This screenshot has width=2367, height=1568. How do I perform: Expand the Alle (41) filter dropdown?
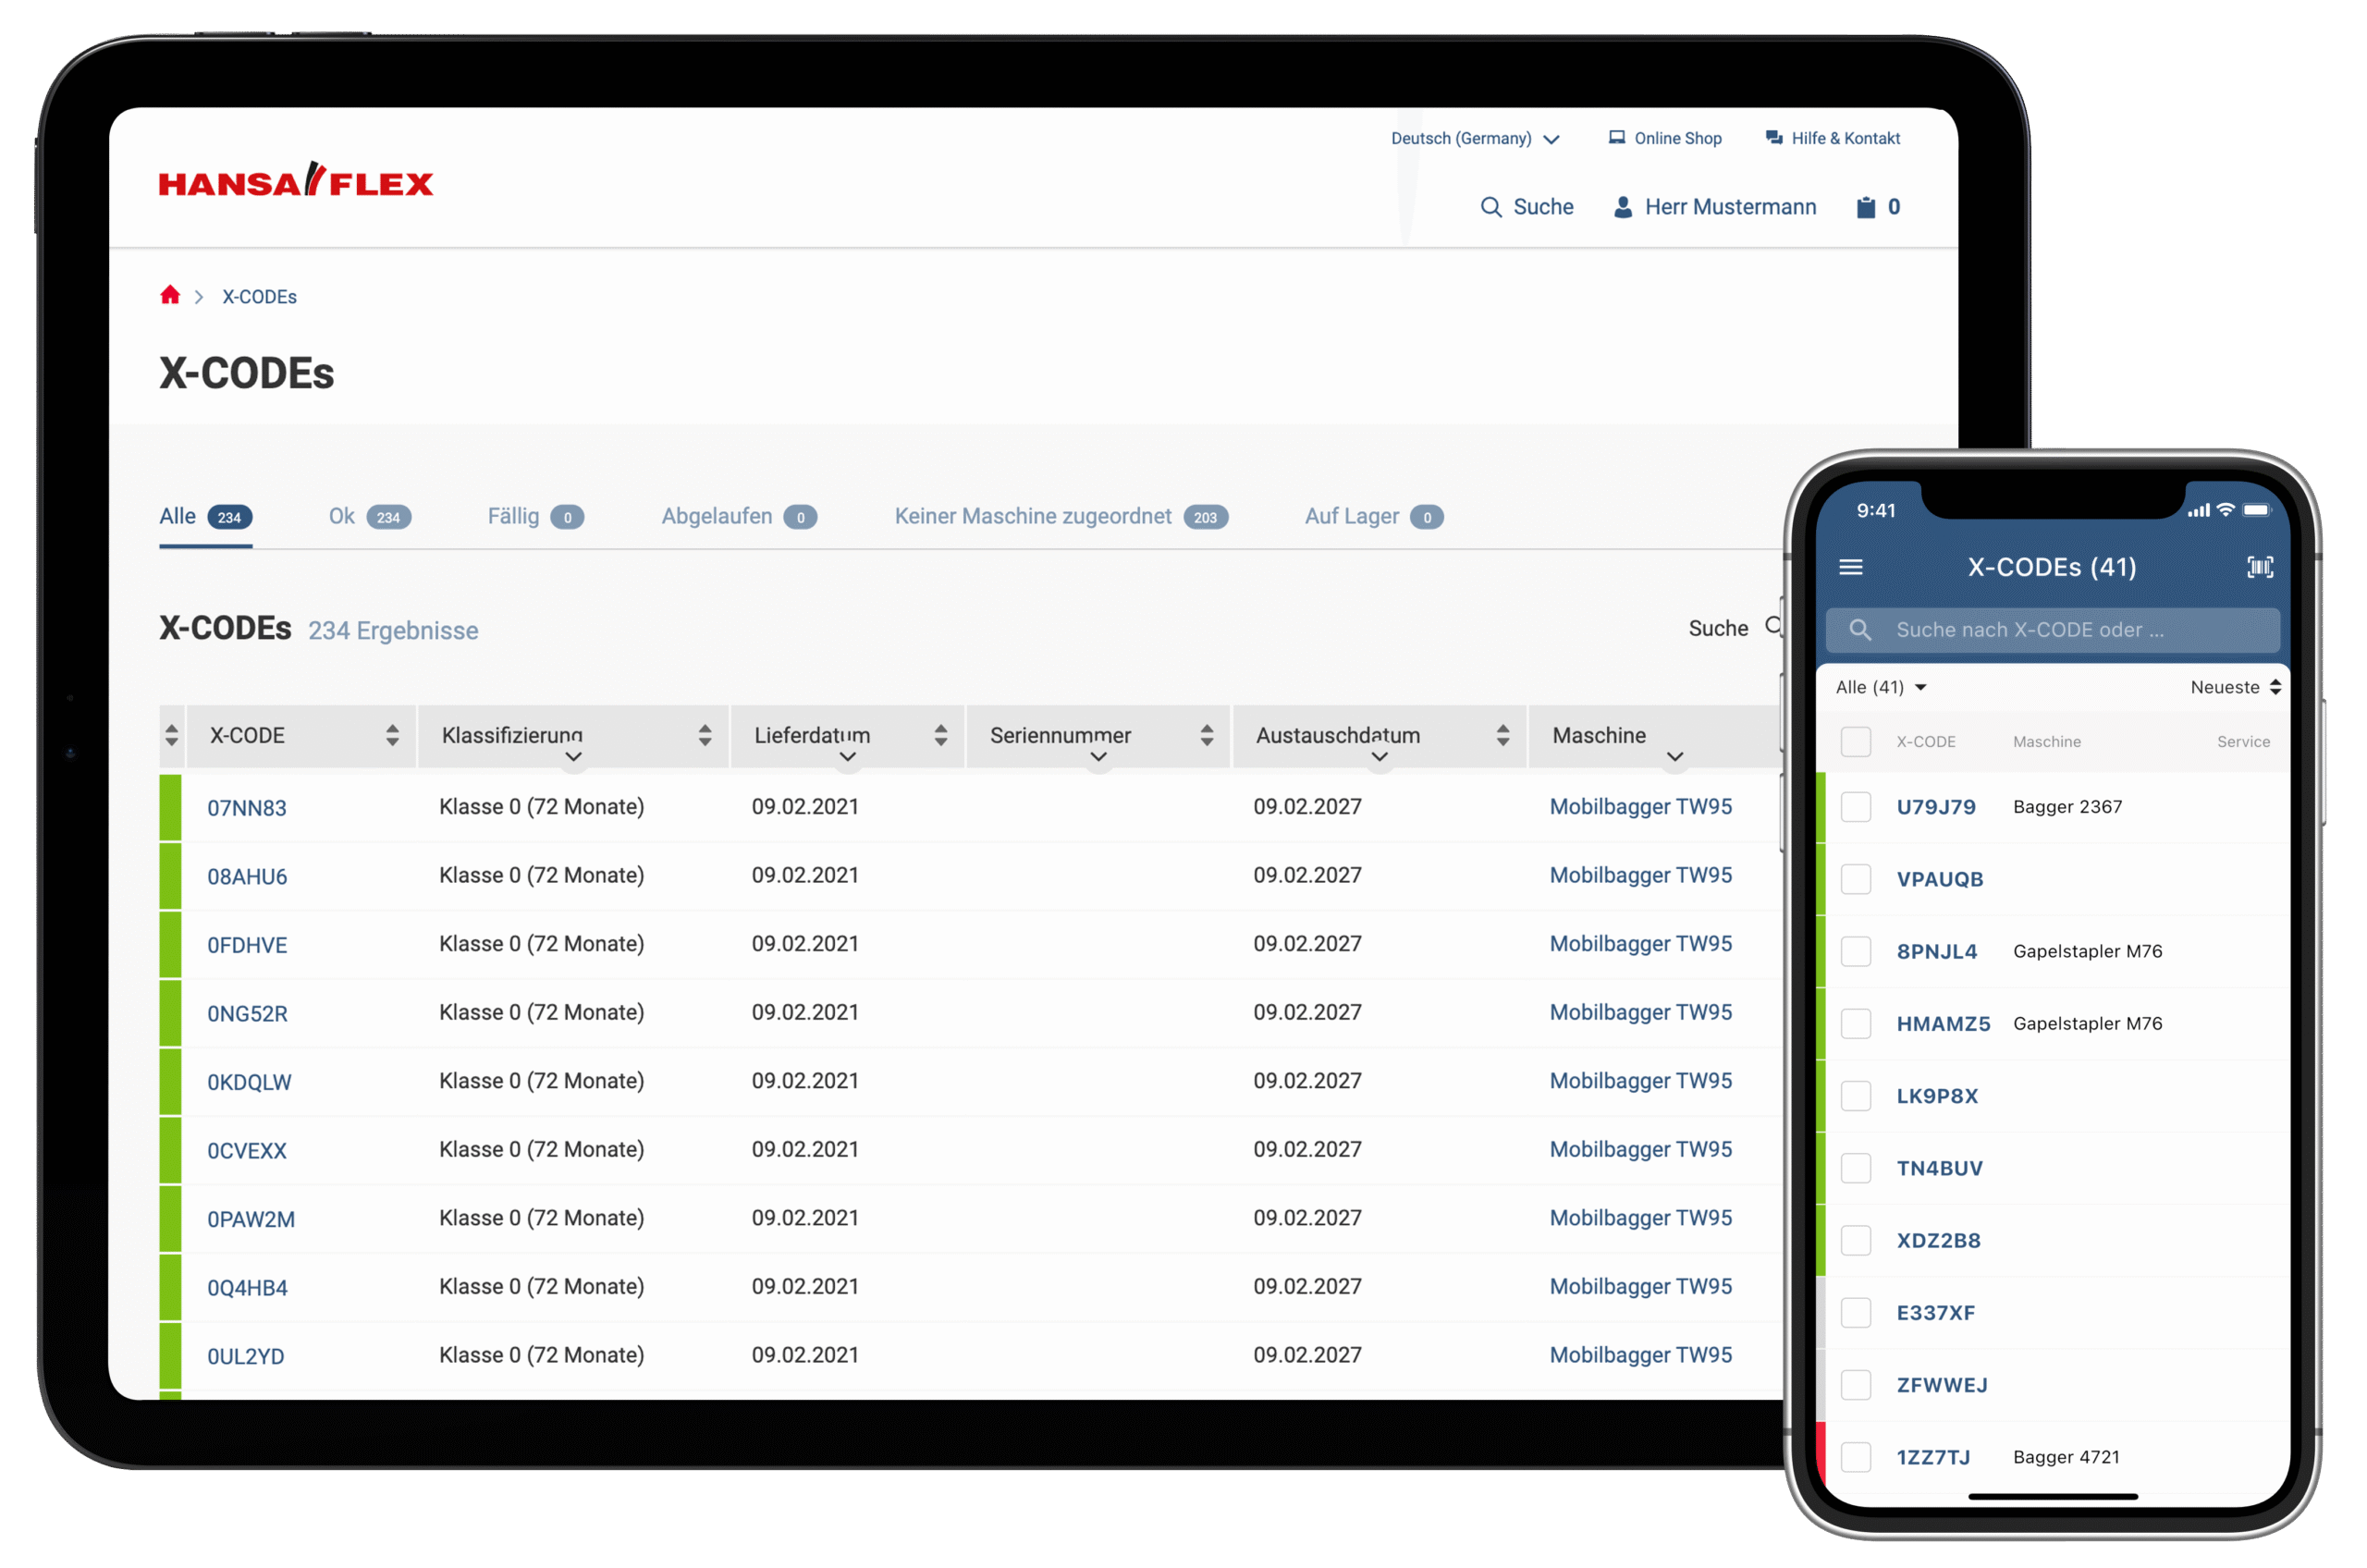coord(1880,687)
